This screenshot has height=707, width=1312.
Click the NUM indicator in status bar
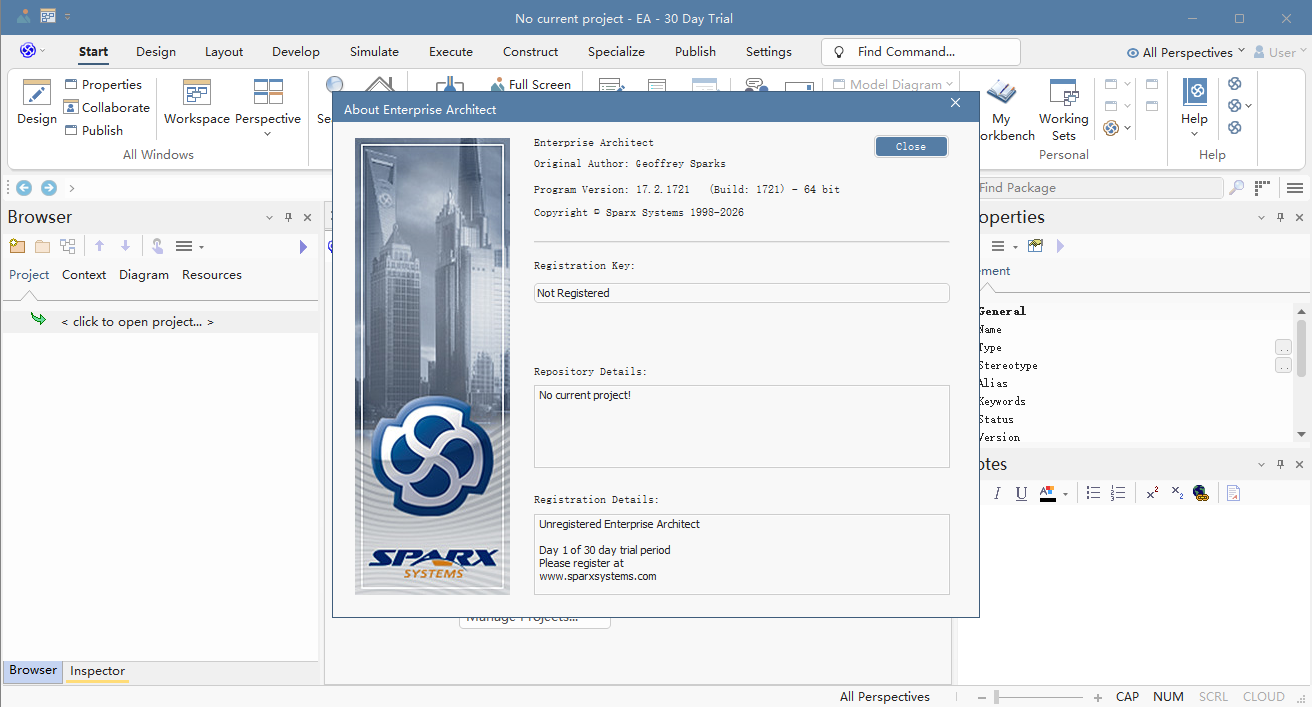click(1168, 697)
